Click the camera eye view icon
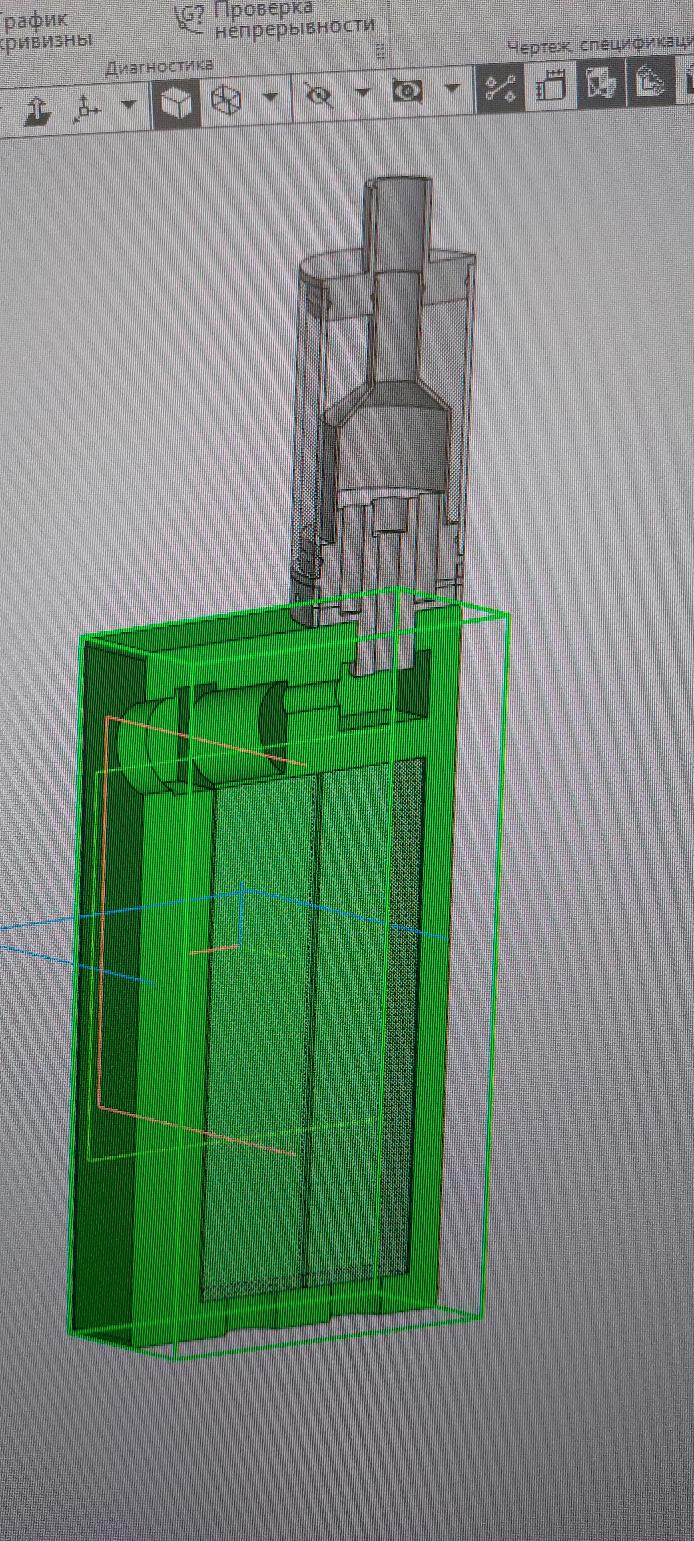 408,92
